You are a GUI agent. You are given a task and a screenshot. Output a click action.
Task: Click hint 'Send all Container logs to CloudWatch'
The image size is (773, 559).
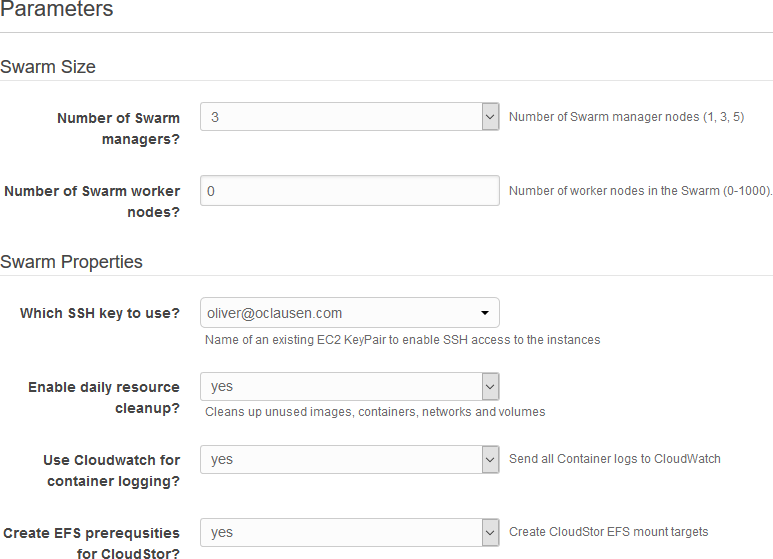(615, 459)
